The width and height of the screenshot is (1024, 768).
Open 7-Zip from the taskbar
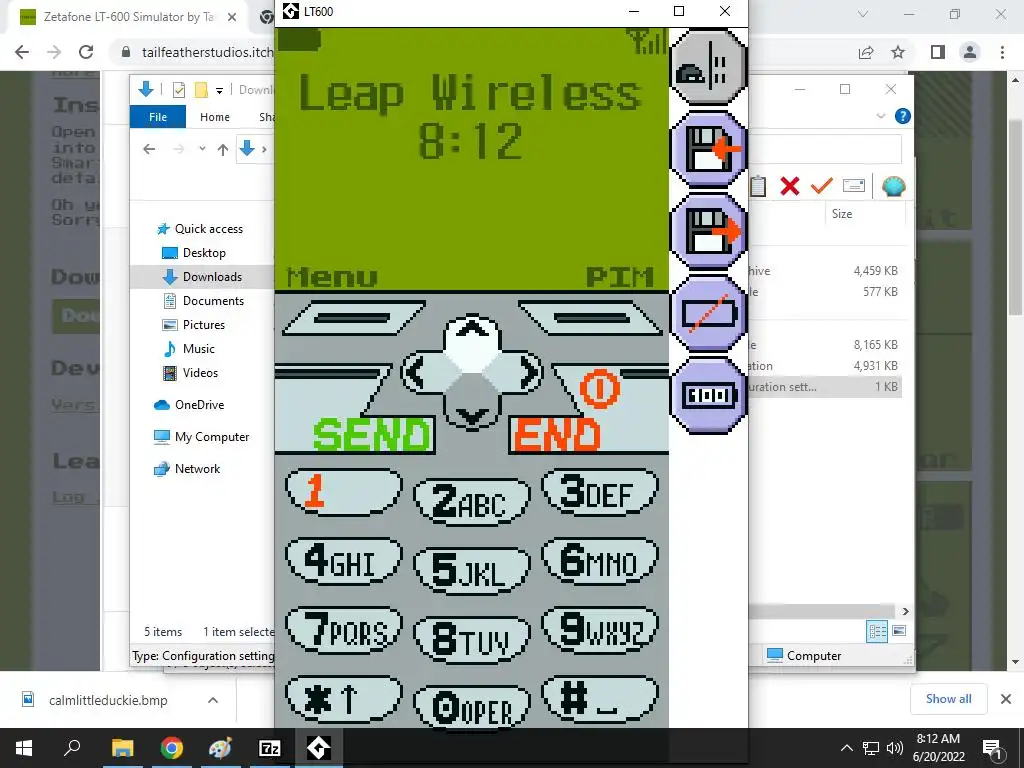(269, 748)
